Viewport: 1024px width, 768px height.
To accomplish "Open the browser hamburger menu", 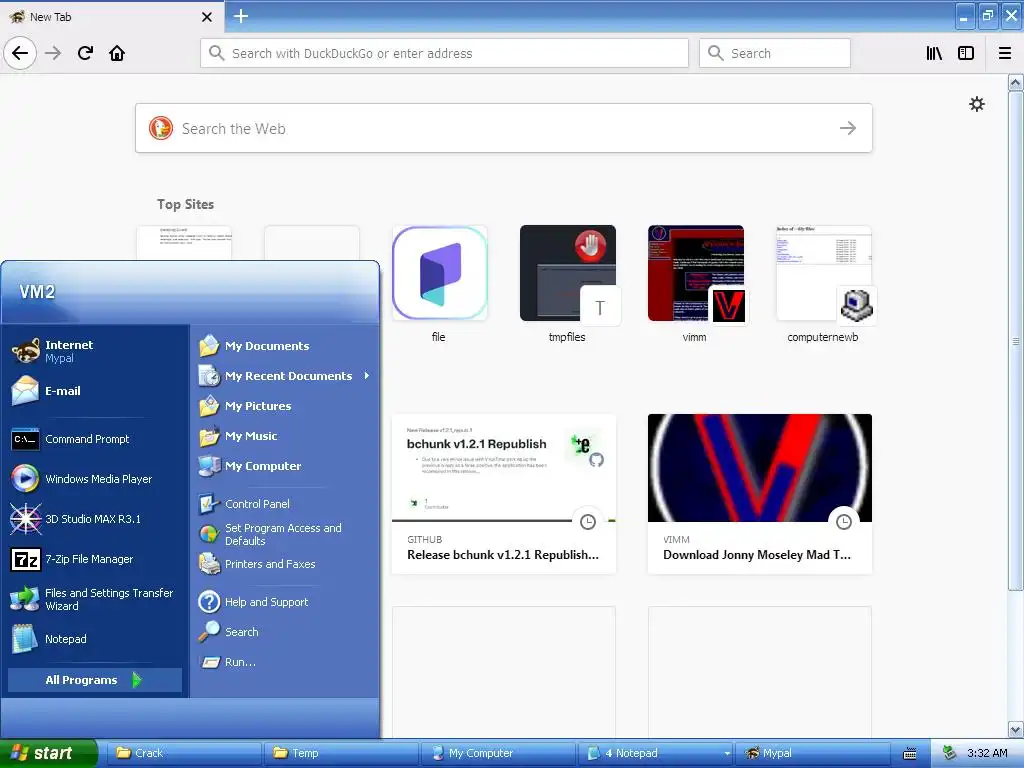I will click(1005, 53).
